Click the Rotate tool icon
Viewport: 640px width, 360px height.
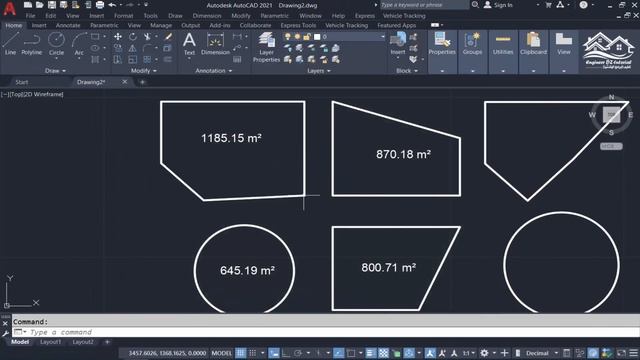[133, 37]
